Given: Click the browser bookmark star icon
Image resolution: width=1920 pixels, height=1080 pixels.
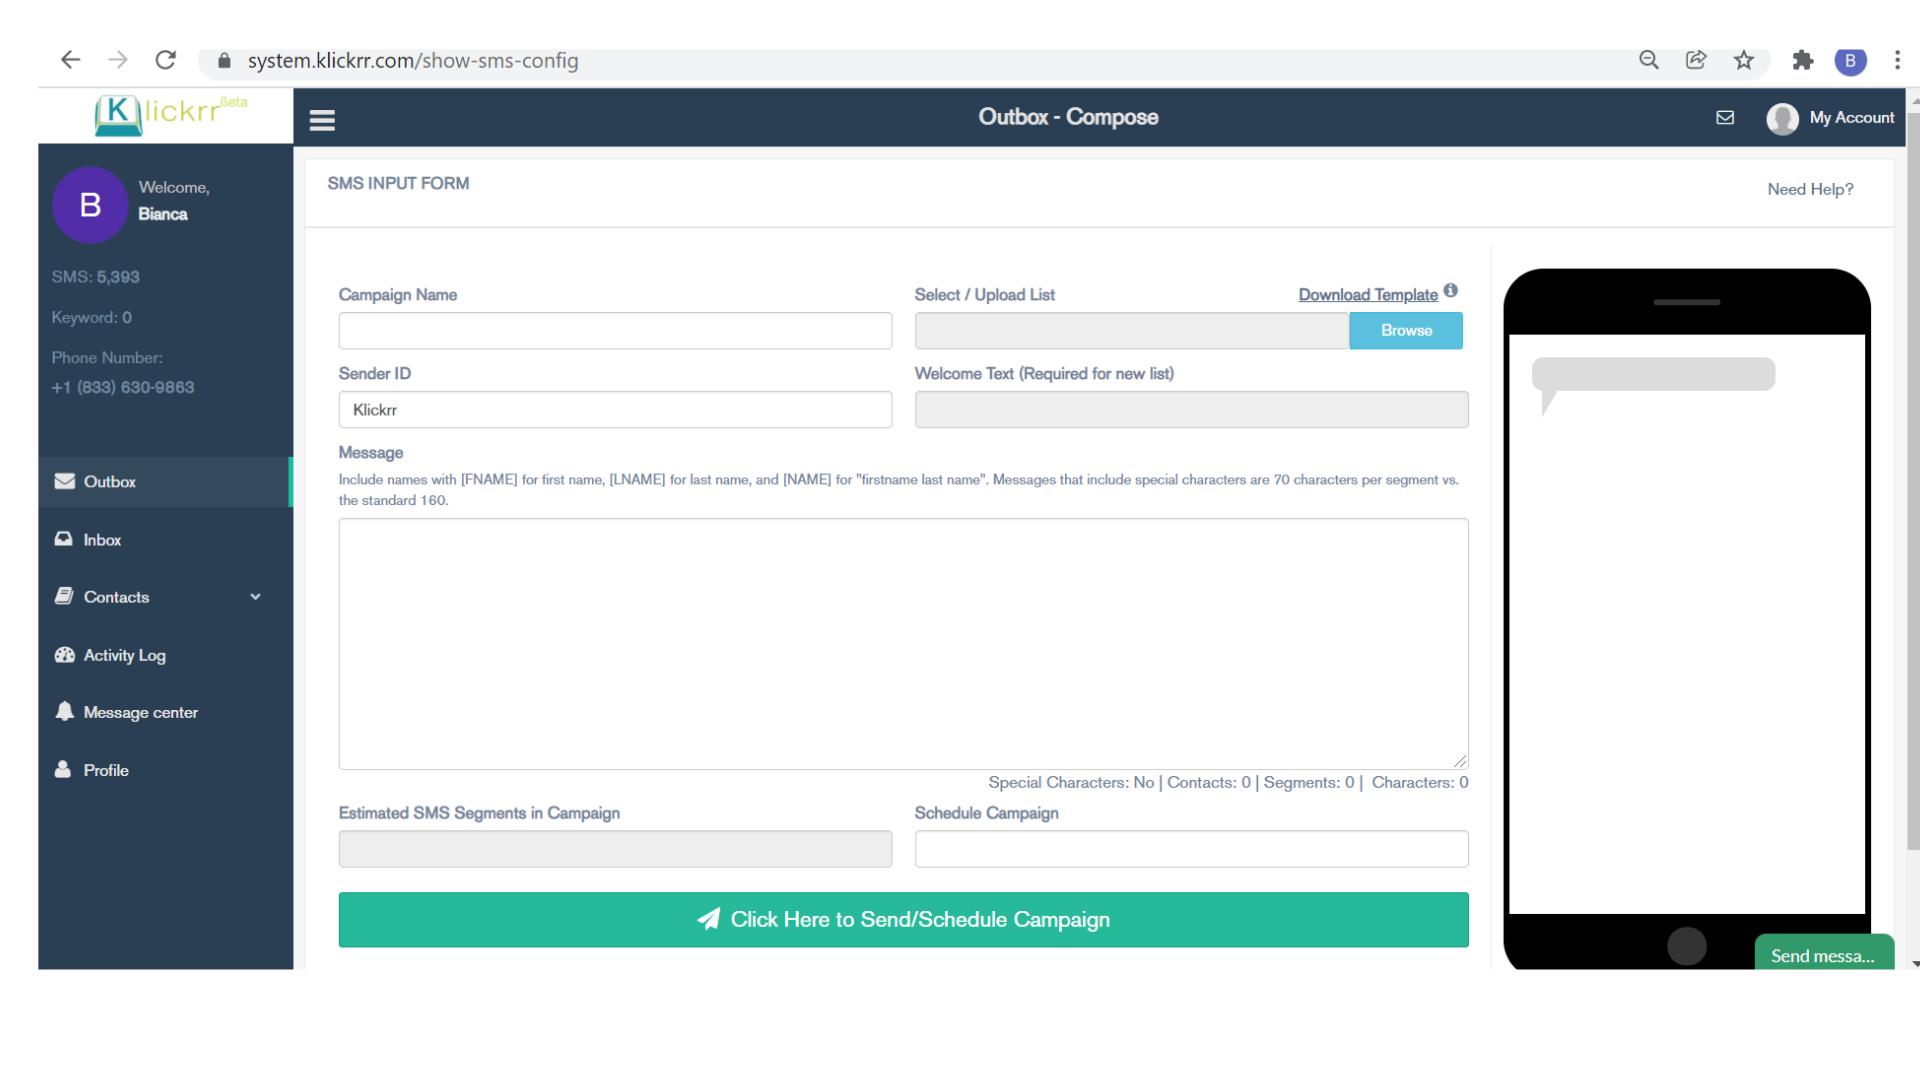Looking at the screenshot, I should click(1744, 60).
